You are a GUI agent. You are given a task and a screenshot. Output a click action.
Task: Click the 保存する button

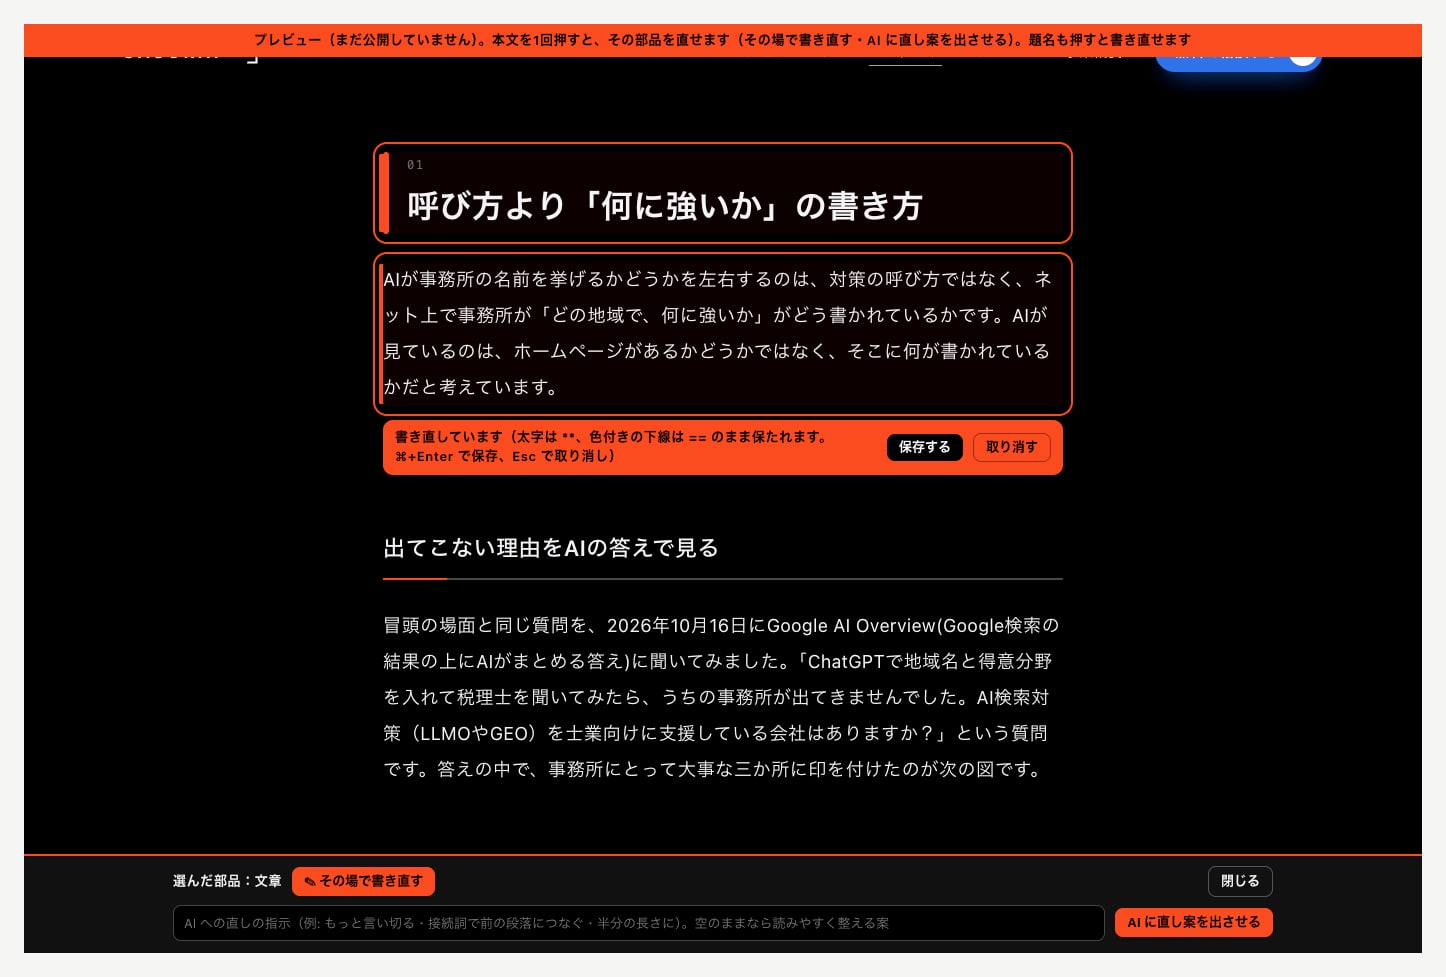(924, 447)
